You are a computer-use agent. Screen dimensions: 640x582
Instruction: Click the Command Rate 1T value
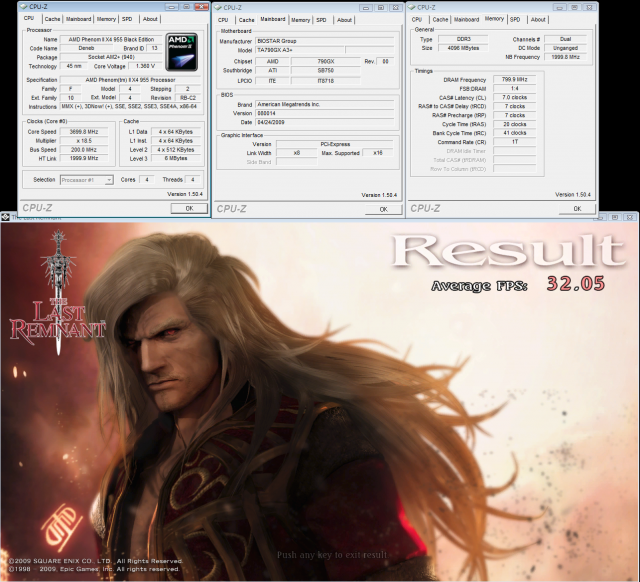[x=515, y=142]
